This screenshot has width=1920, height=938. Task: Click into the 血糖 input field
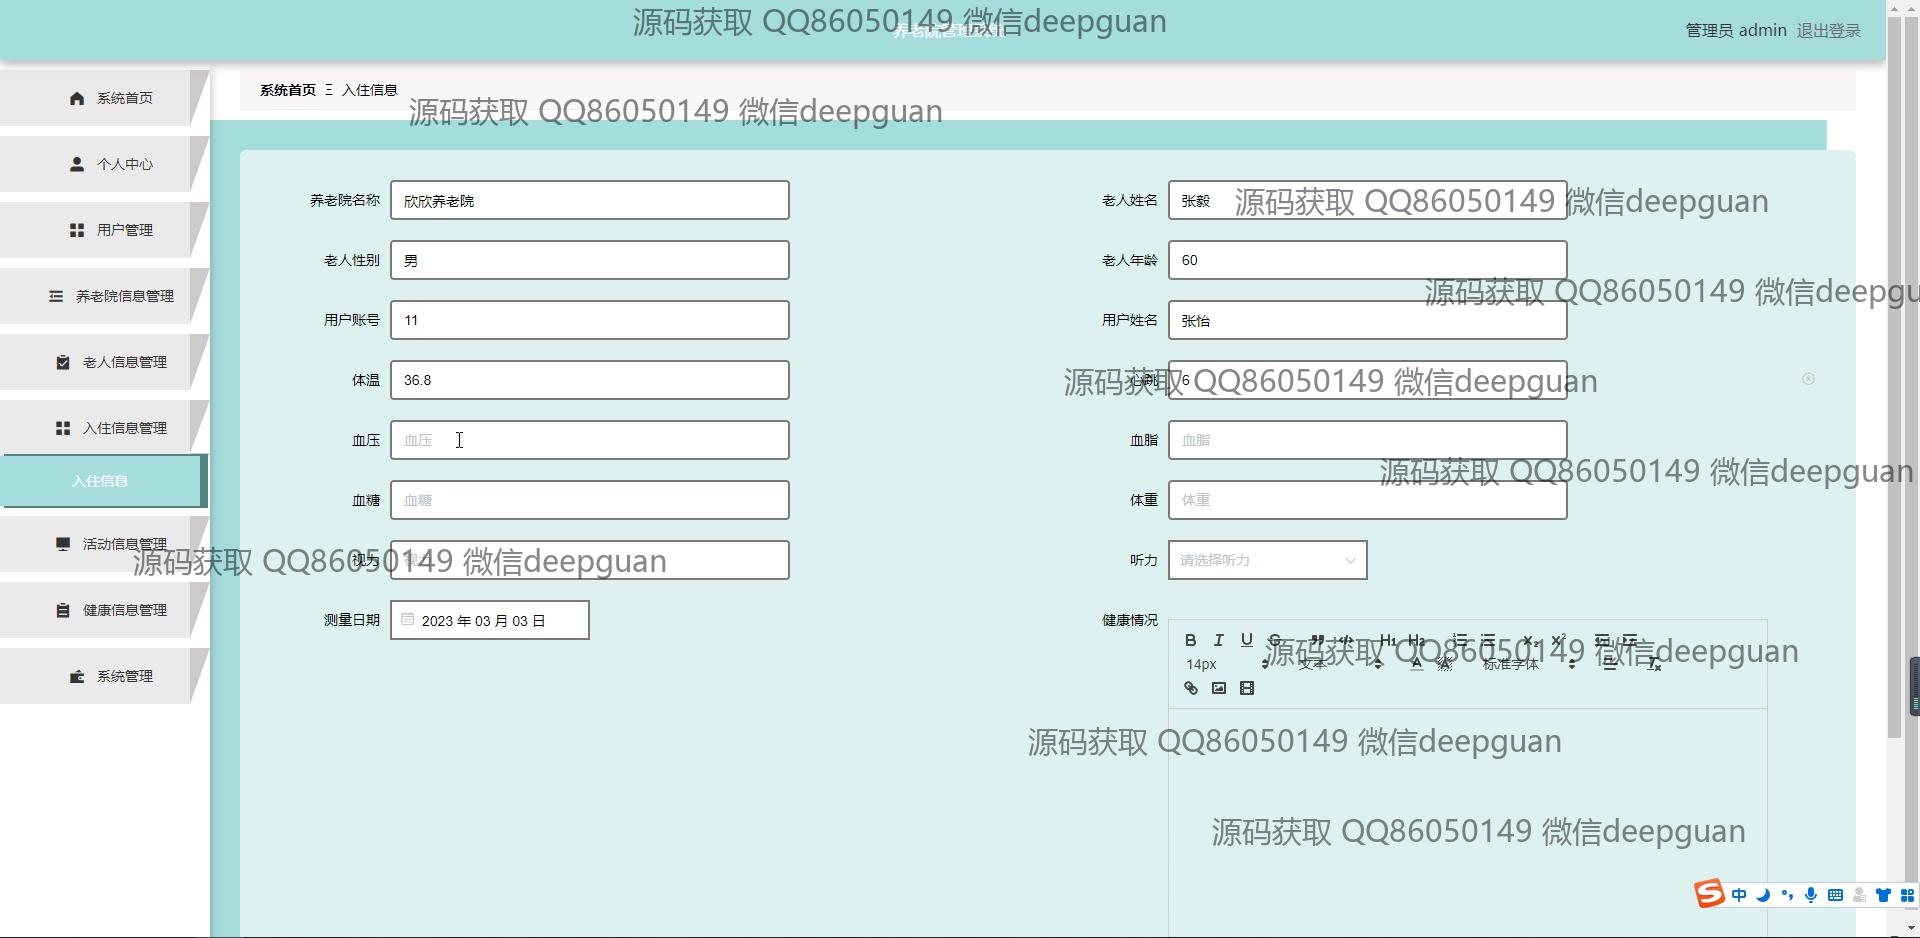pyautogui.click(x=590, y=500)
